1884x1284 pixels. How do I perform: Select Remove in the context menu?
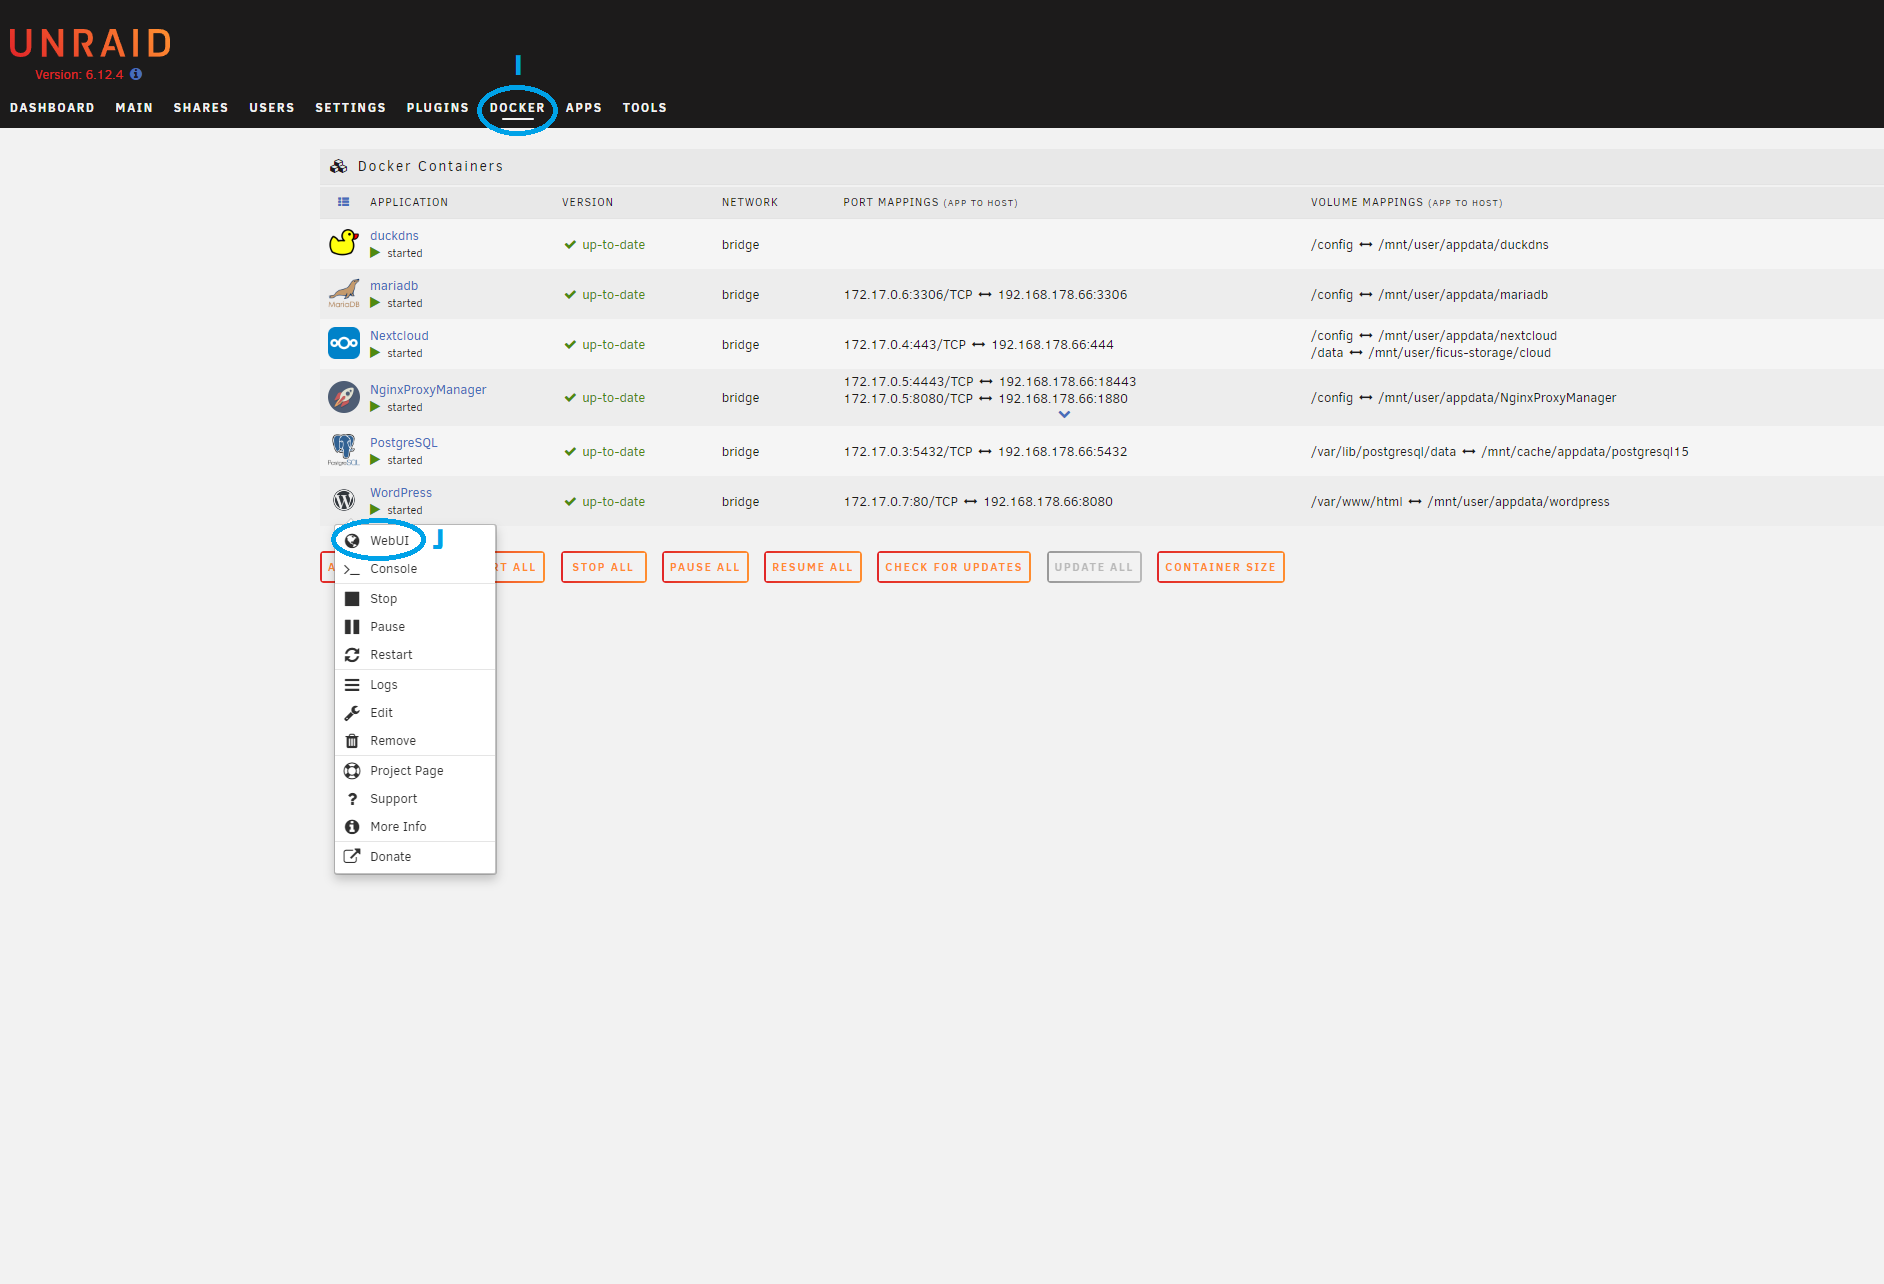coord(392,741)
